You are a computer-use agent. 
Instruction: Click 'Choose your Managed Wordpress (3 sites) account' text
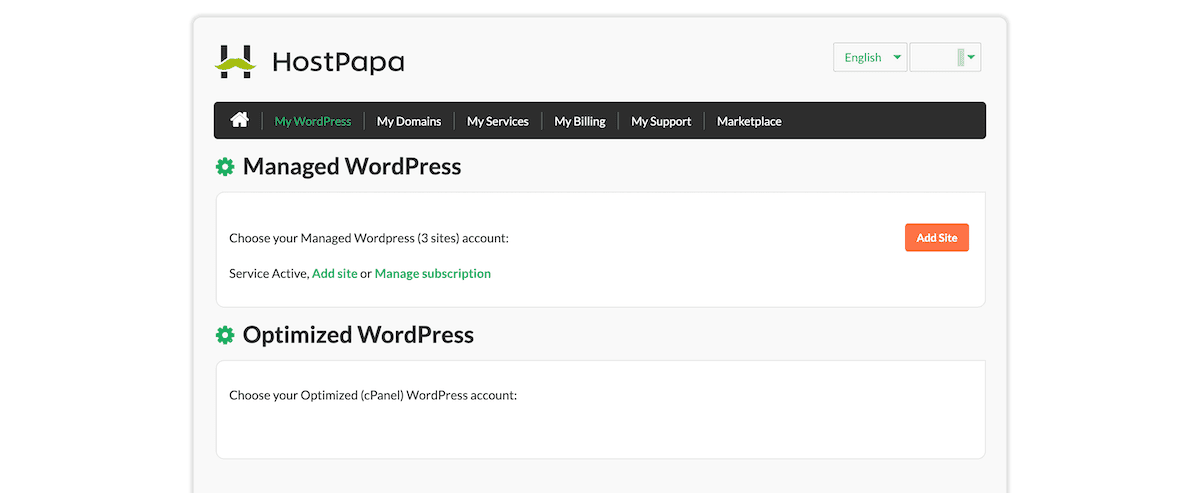click(369, 238)
